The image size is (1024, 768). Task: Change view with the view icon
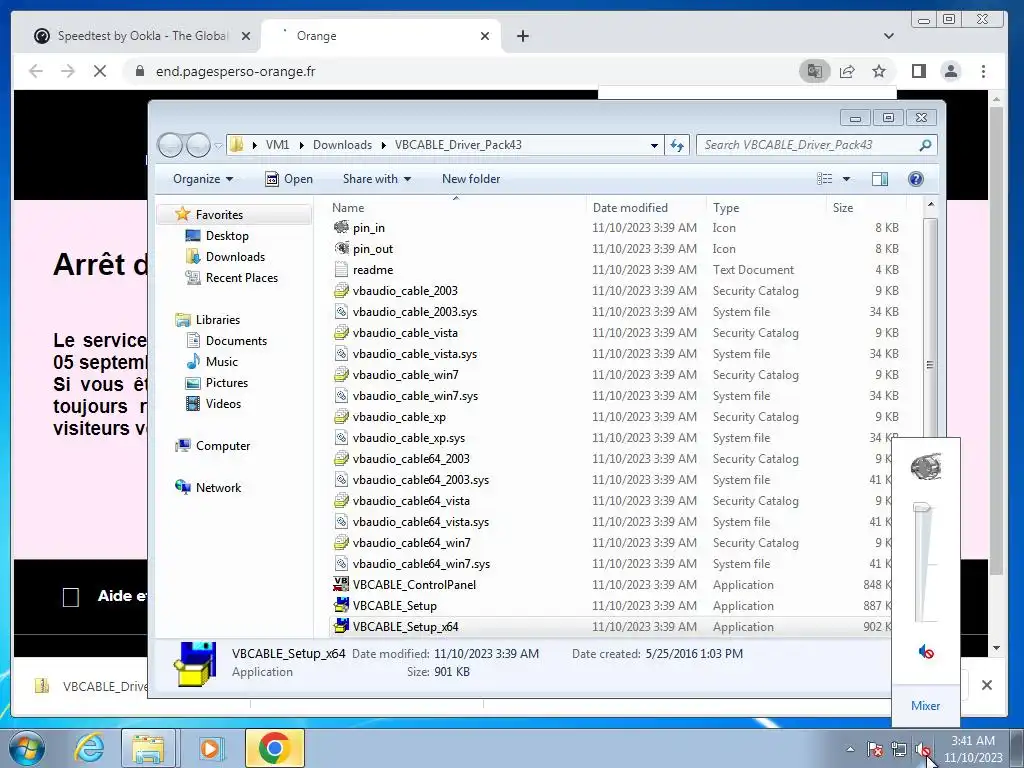(x=825, y=179)
